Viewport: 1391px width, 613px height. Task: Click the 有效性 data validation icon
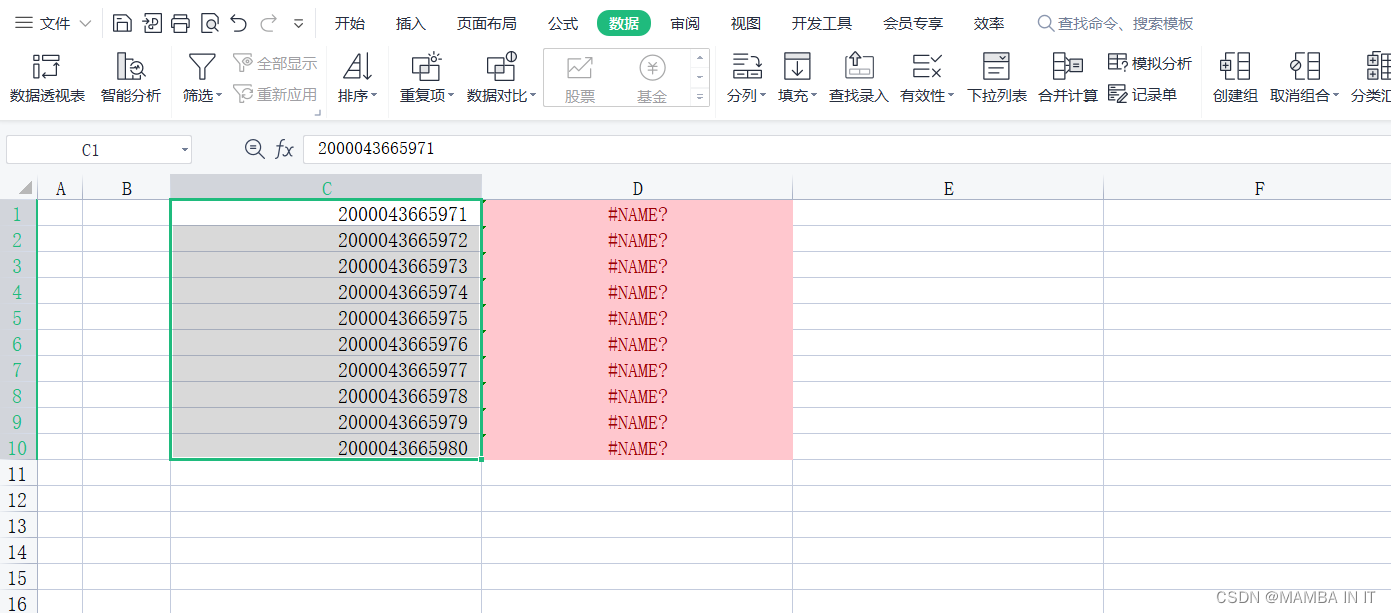pos(927,67)
